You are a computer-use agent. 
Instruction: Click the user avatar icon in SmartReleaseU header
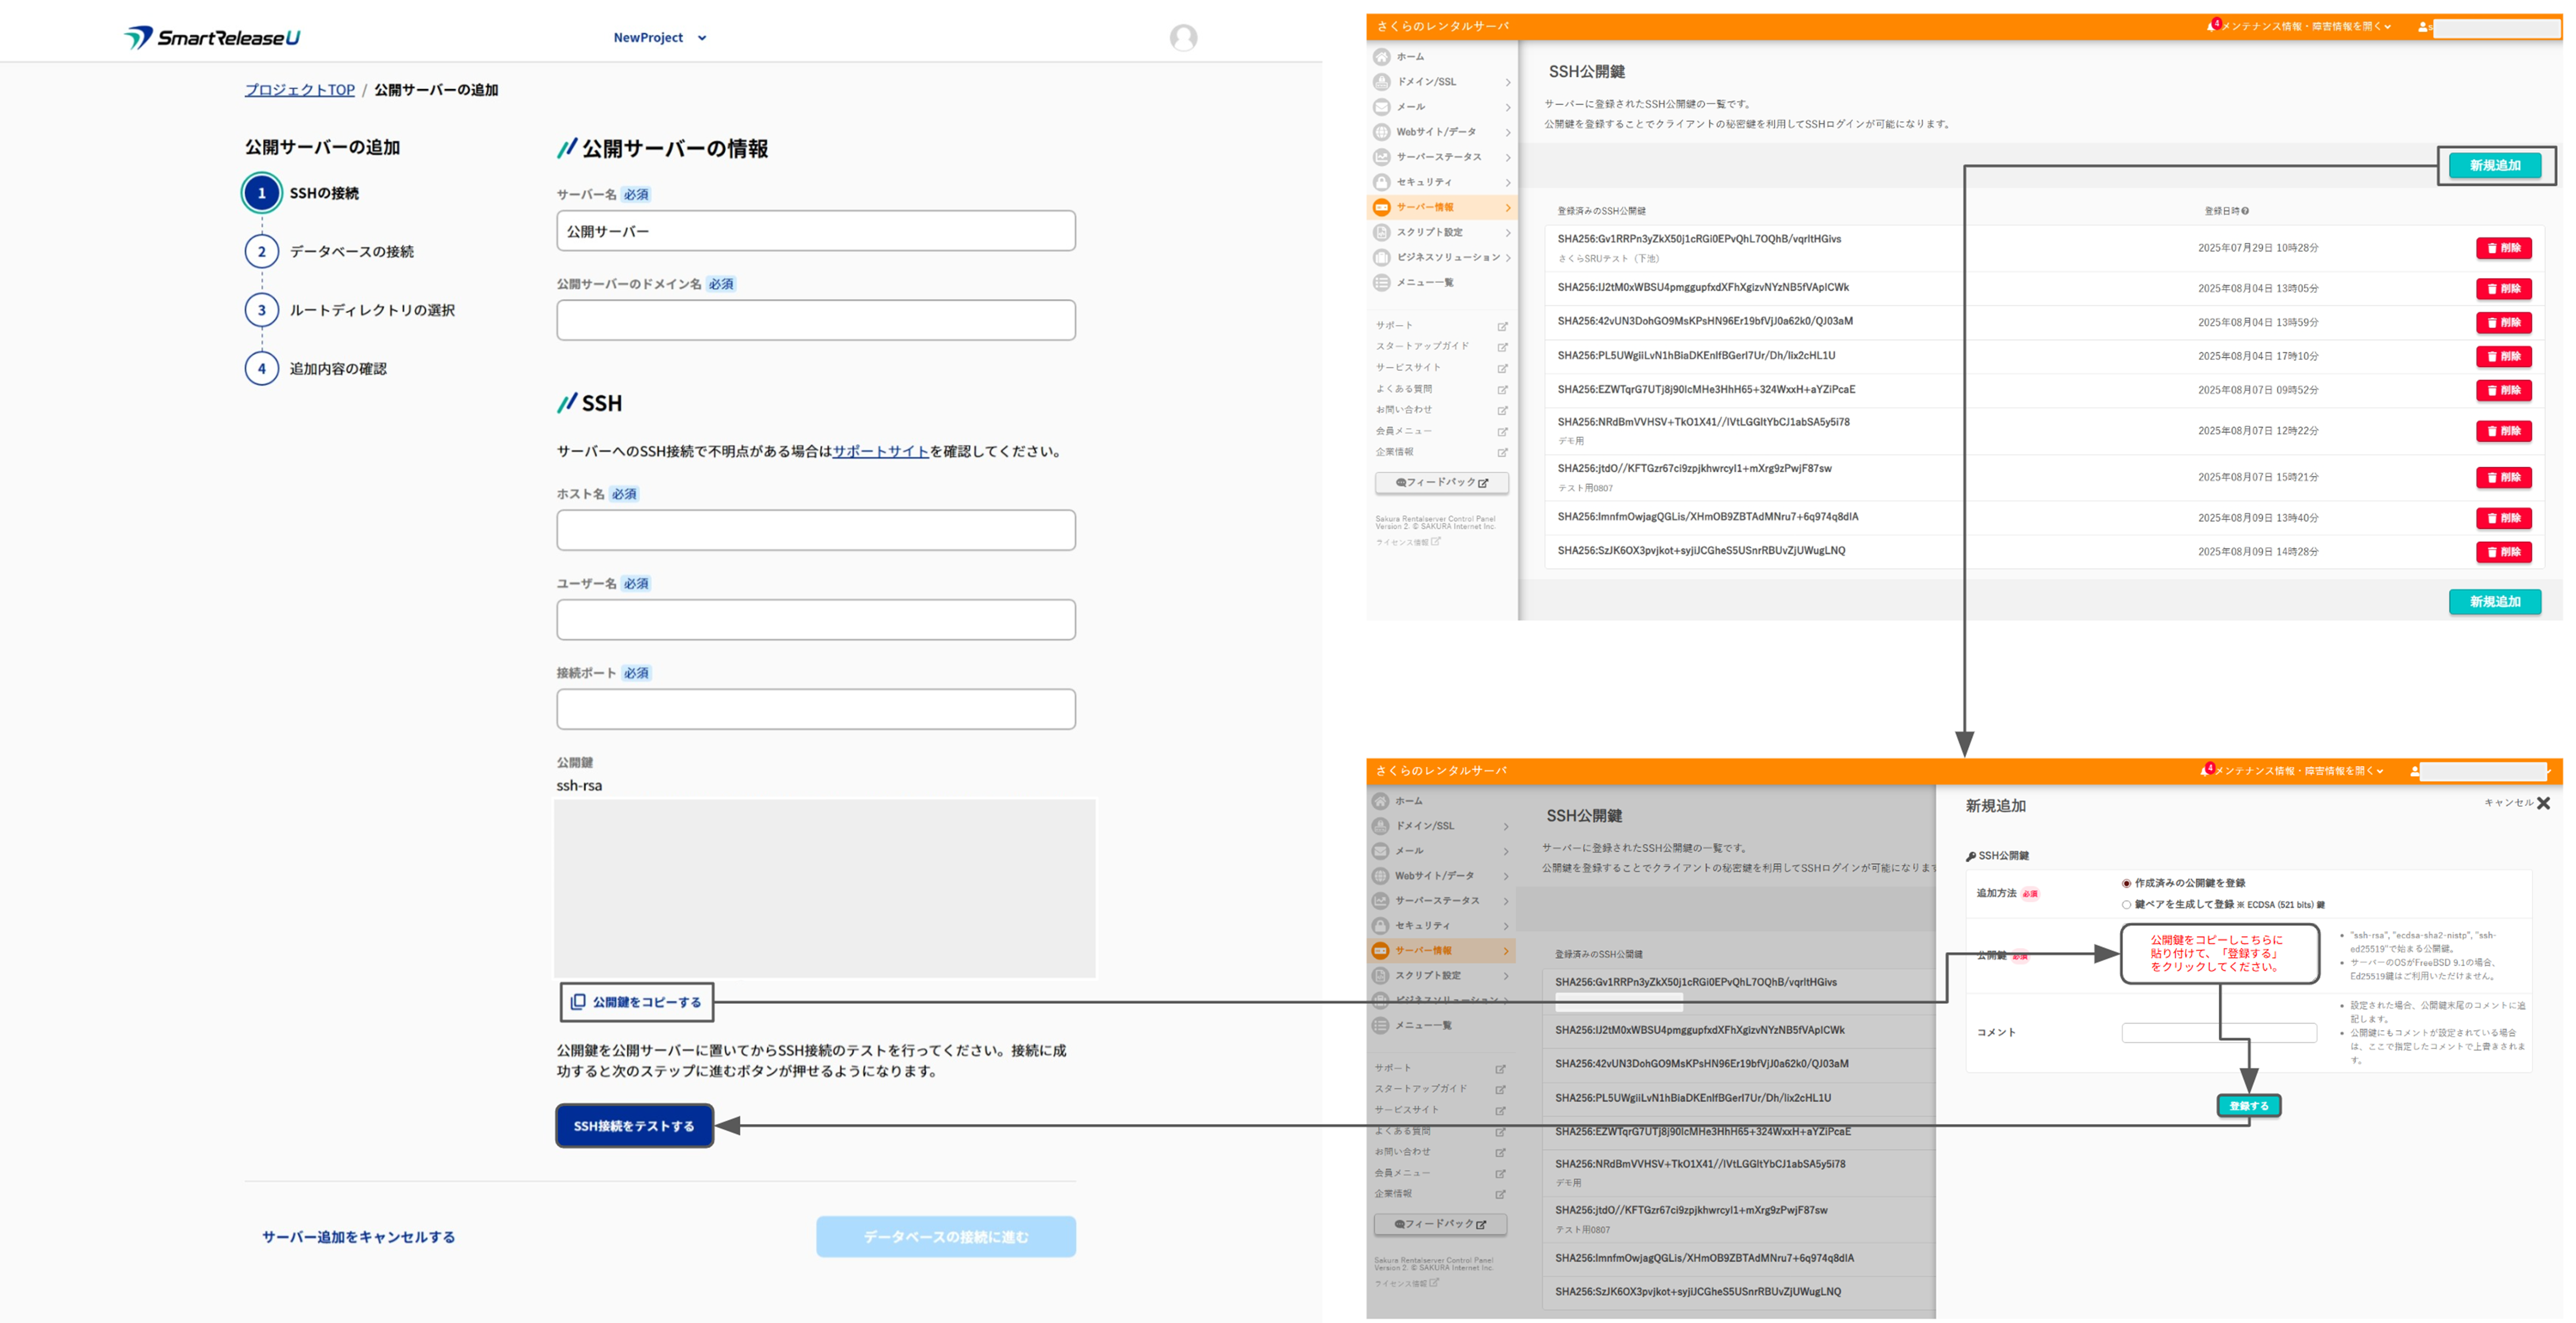coord(1183,38)
